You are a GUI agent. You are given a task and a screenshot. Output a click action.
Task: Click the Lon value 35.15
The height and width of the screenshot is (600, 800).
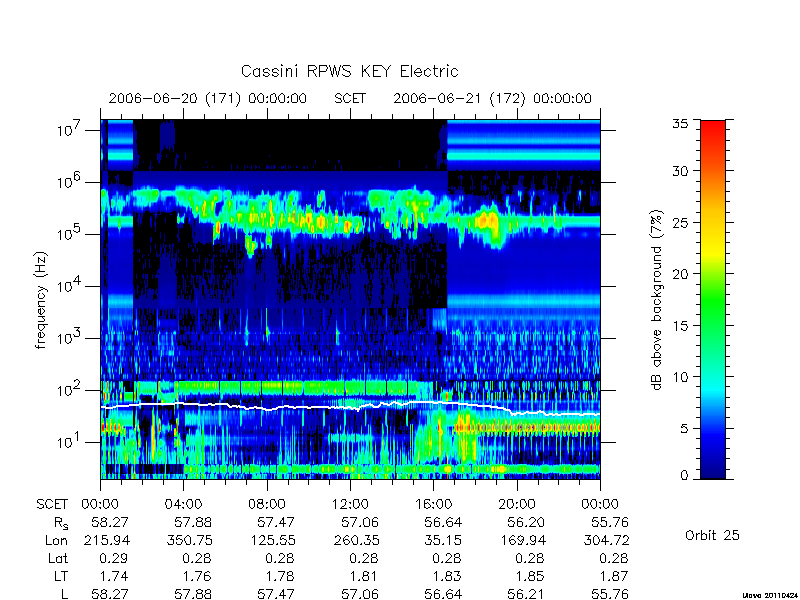(x=442, y=540)
